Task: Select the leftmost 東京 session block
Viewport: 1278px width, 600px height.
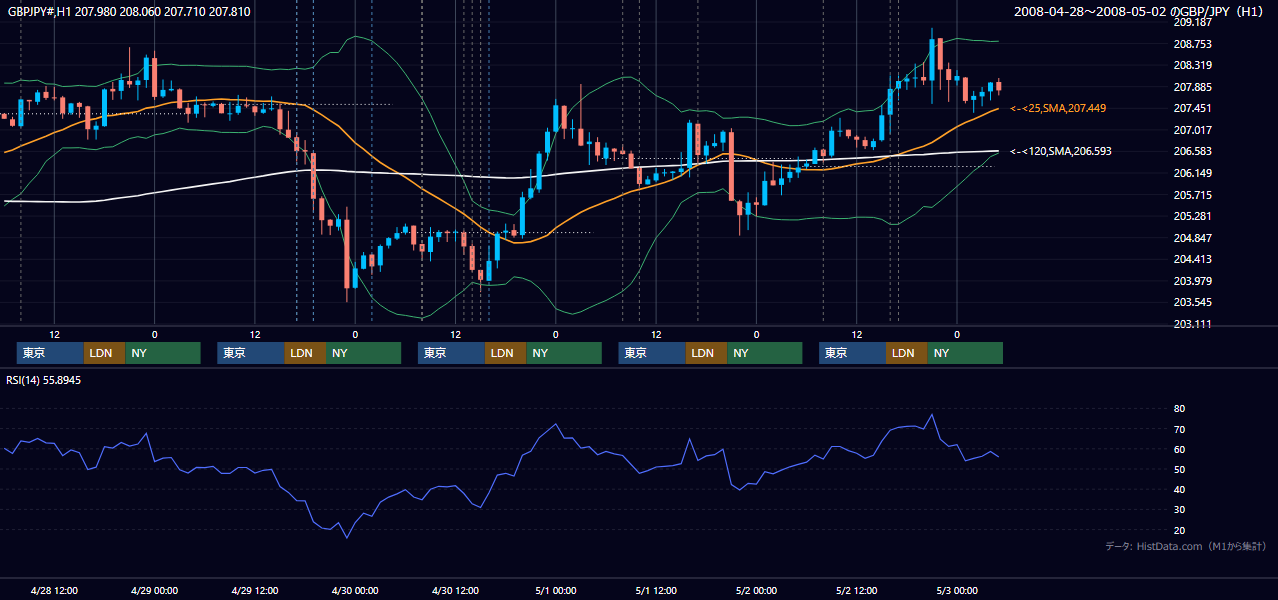Action: (50, 353)
